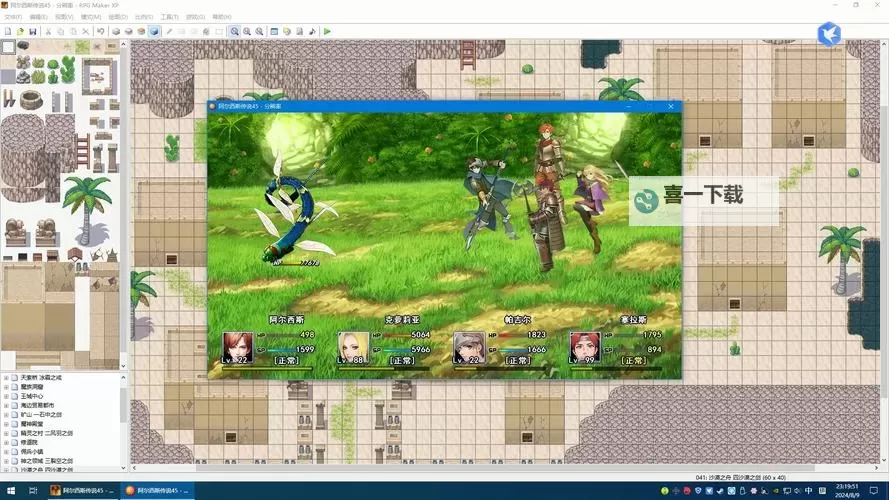The image size is (889, 500).
Task: Select the Pencil drawing tool
Action: [x=168, y=32]
